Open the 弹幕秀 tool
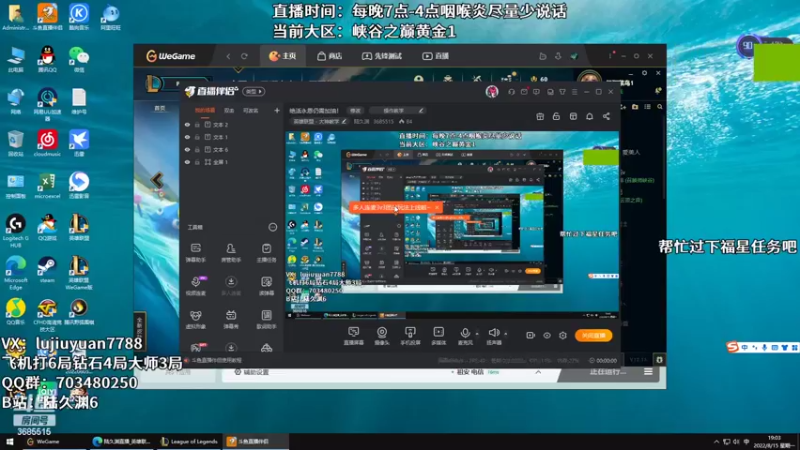Screen dimensions: 800x450 point(231,319)
